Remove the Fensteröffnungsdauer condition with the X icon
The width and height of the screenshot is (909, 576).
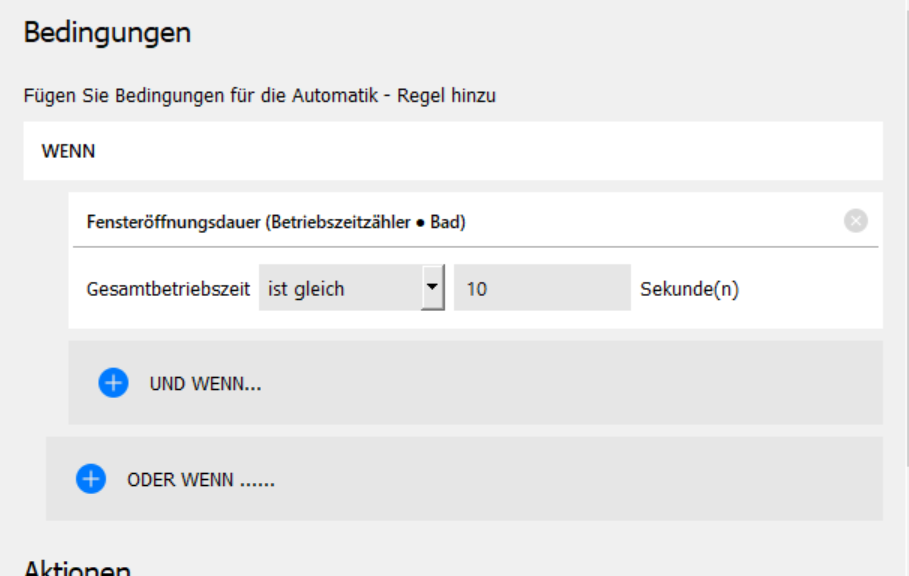tap(856, 221)
